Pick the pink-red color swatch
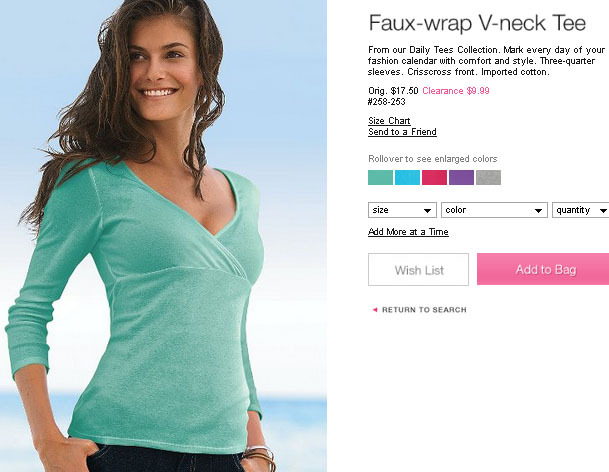The image size is (609, 472). 434,178
